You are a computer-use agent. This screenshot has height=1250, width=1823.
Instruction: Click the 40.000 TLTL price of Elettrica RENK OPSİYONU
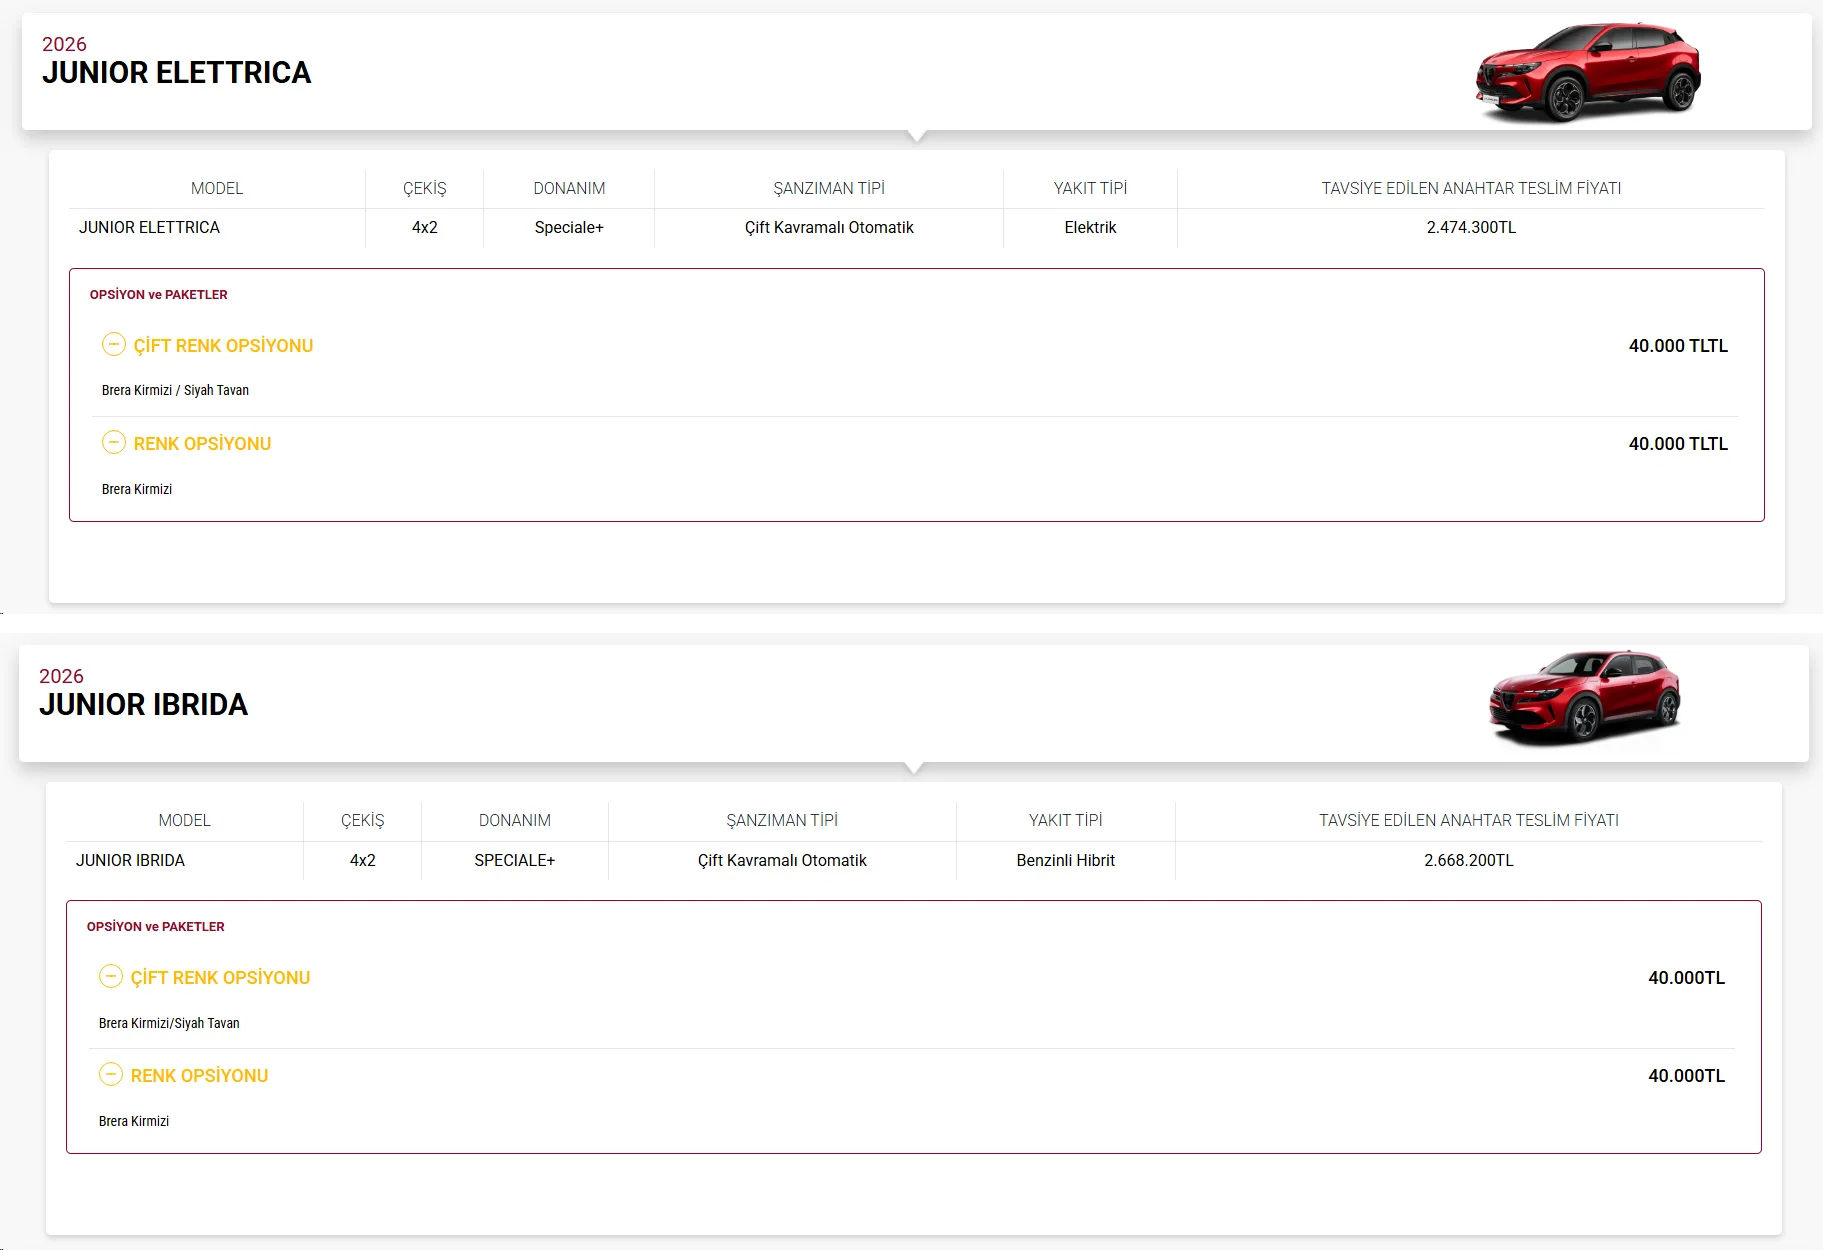point(1678,444)
